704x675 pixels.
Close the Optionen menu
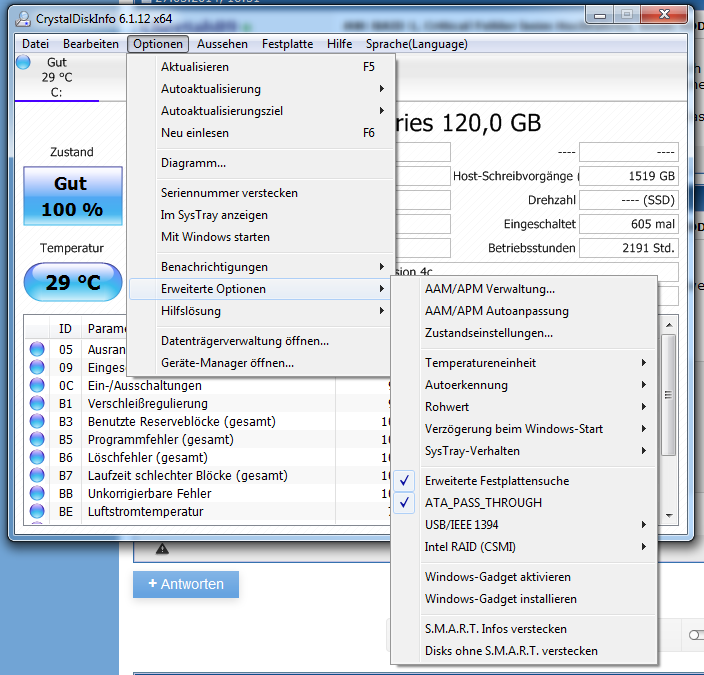click(x=158, y=44)
